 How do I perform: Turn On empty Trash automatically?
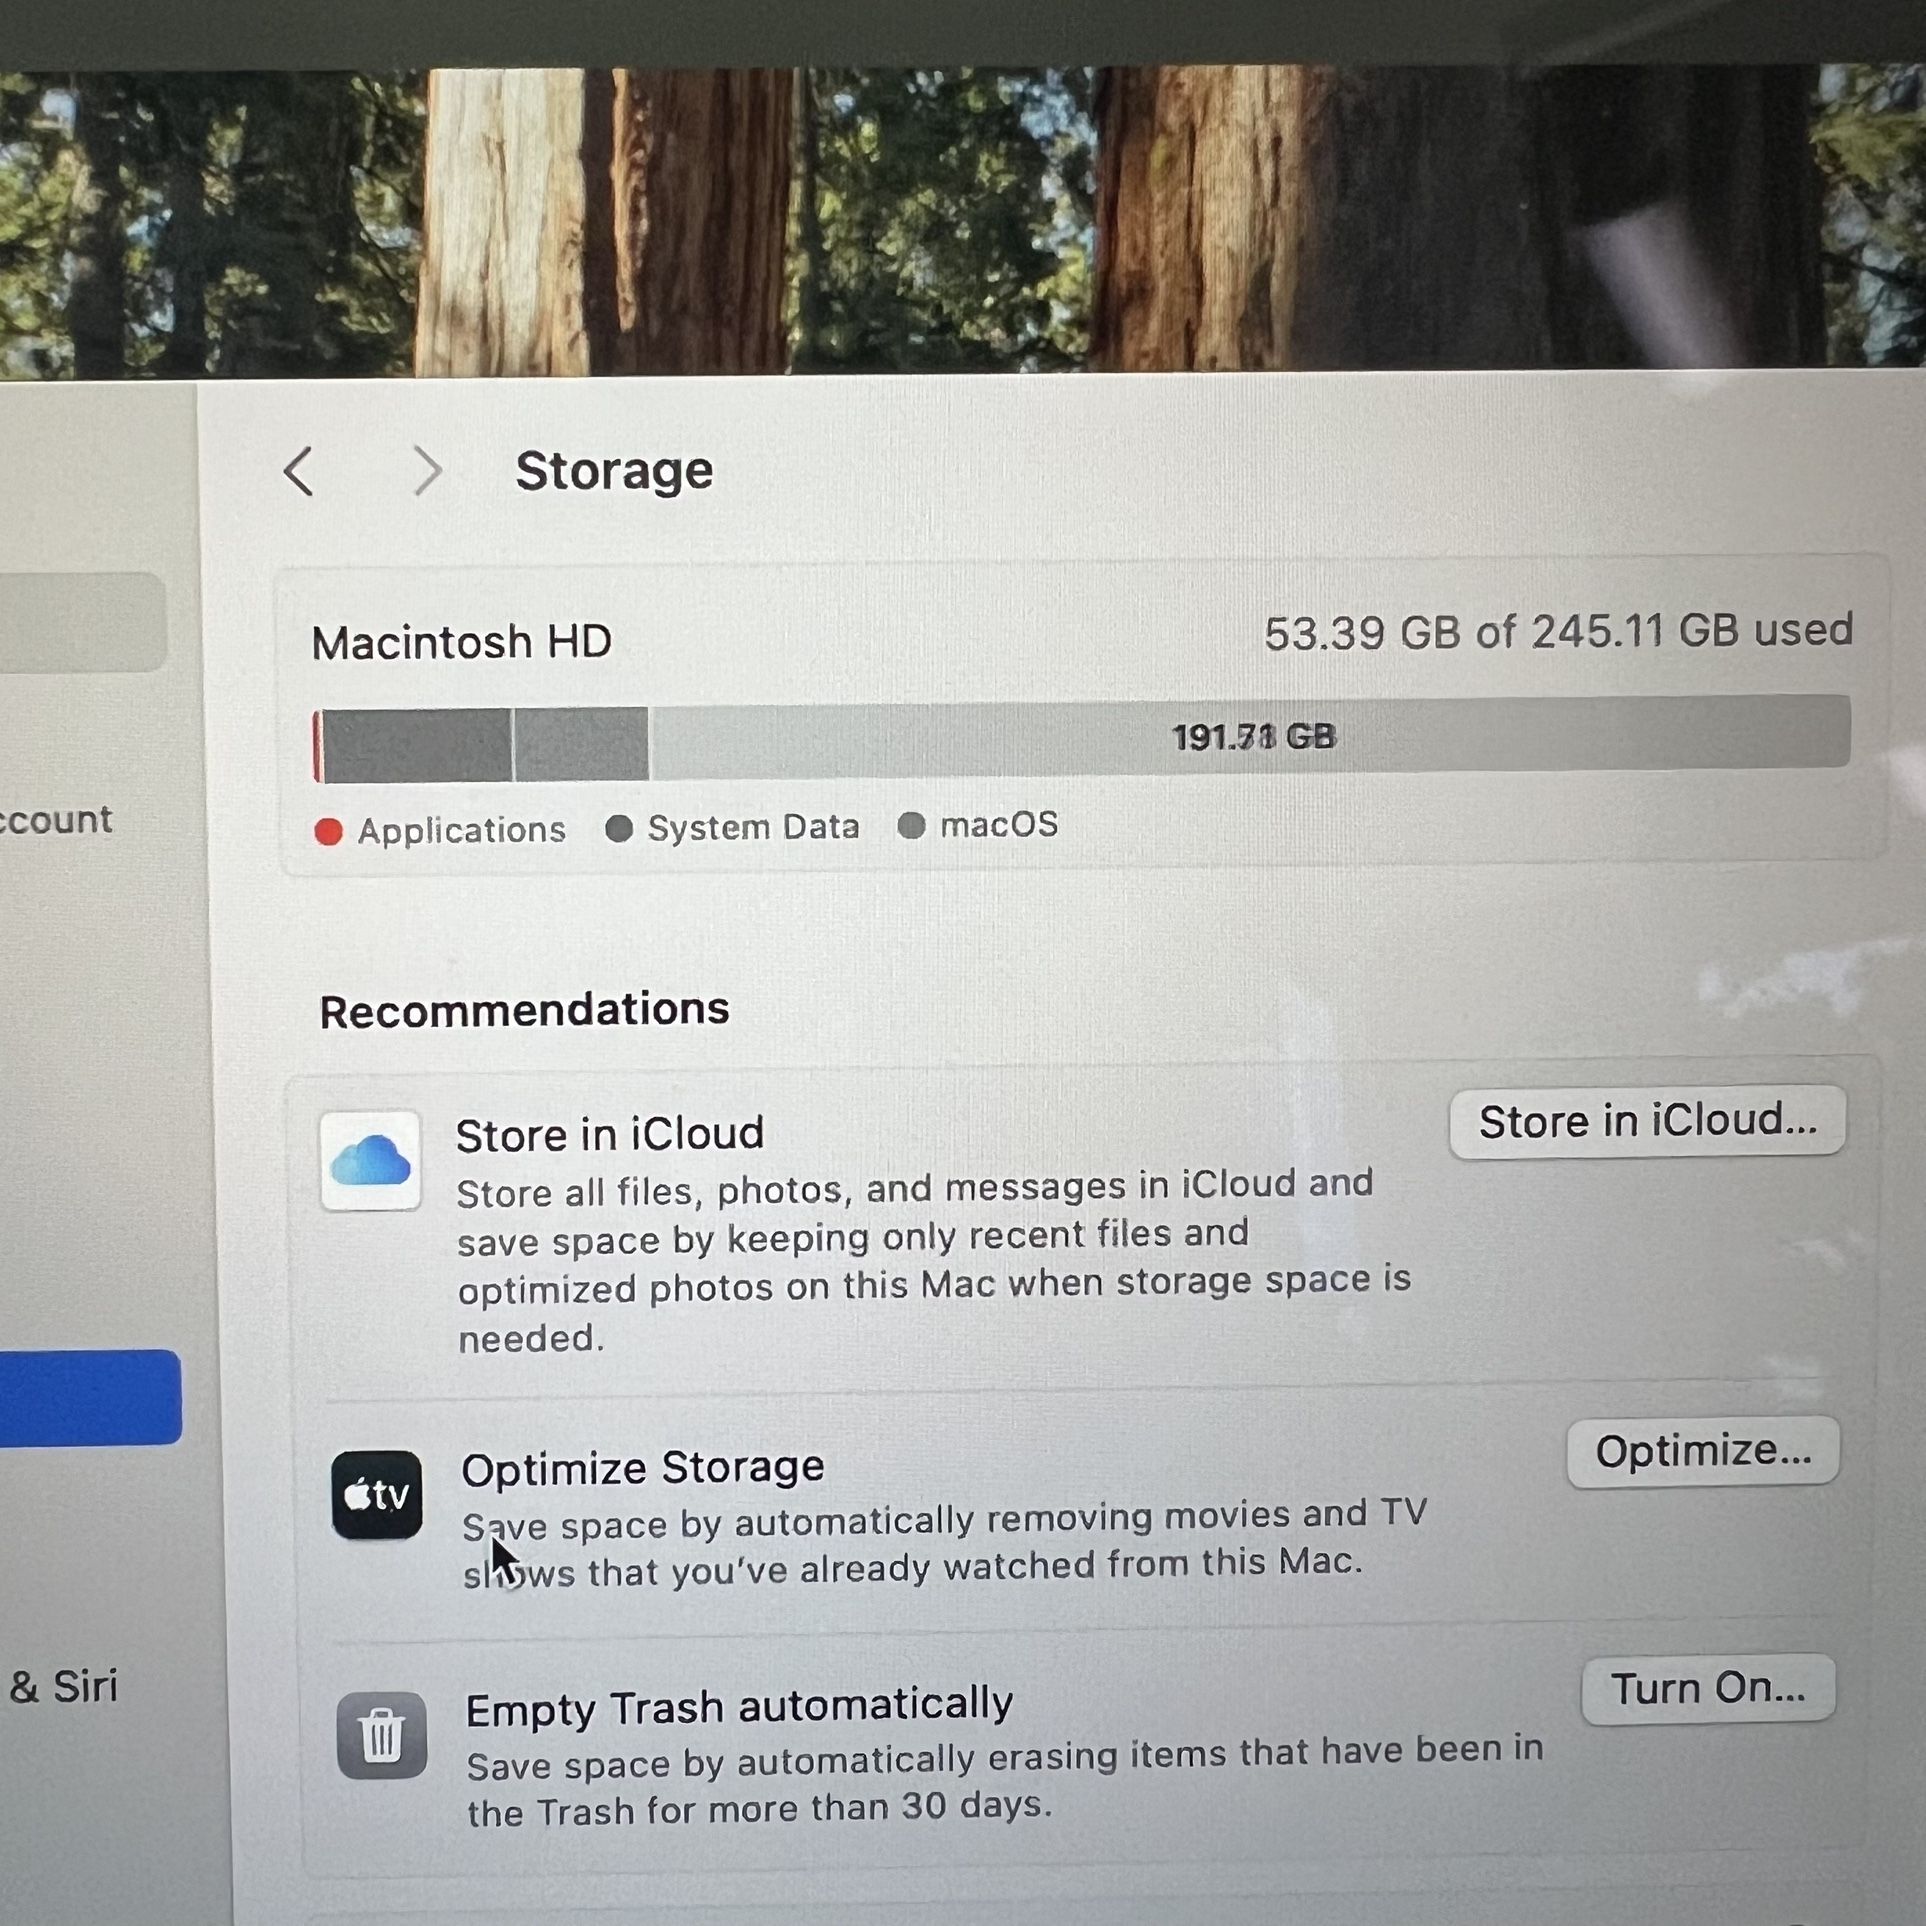tap(1708, 1689)
